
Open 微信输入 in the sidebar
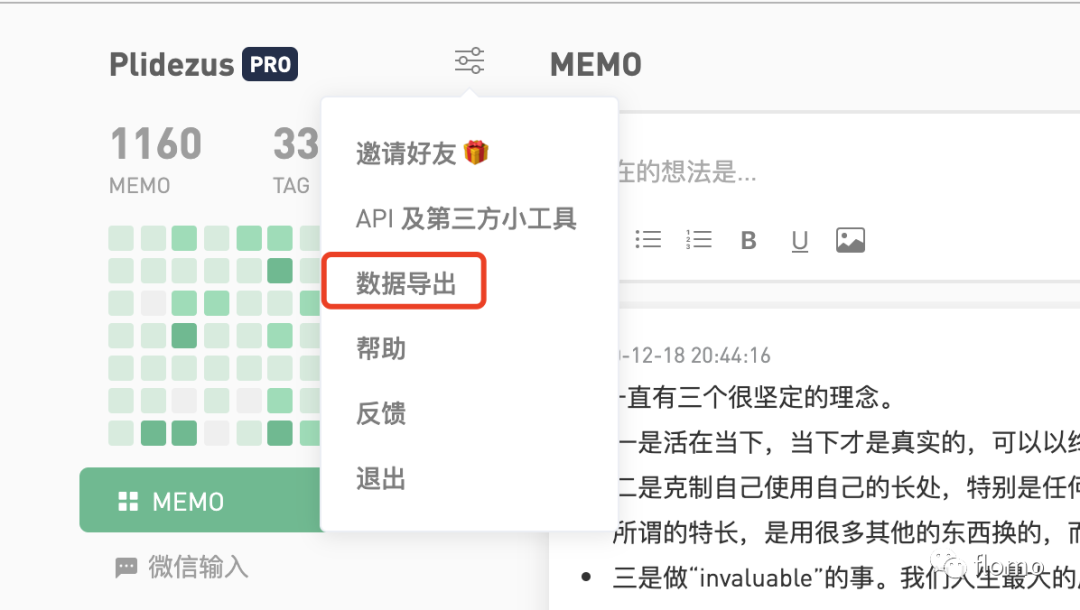[x=181, y=567]
